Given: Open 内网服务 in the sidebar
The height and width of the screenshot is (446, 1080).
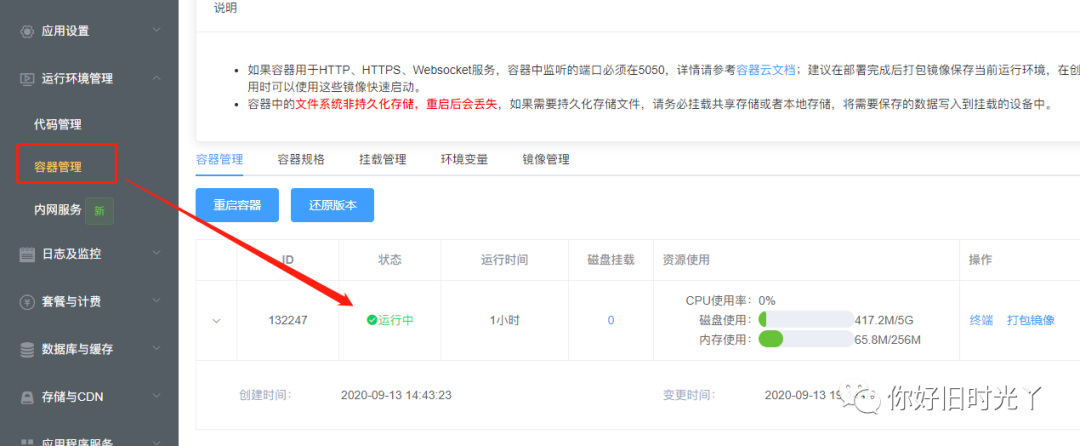Looking at the screenshot, I should 58,210.
